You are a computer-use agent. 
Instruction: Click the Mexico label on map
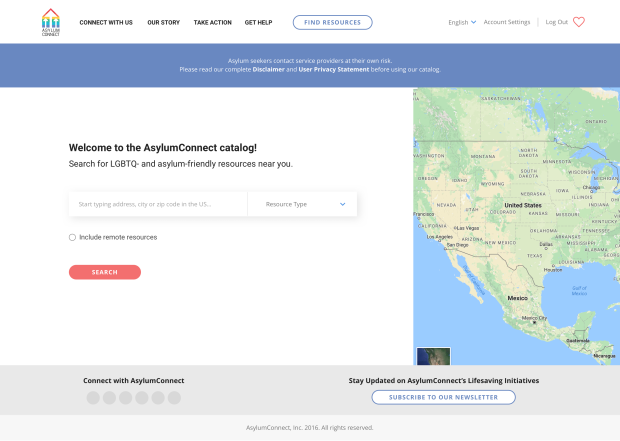pyautogui.click(x=518, y=298)
